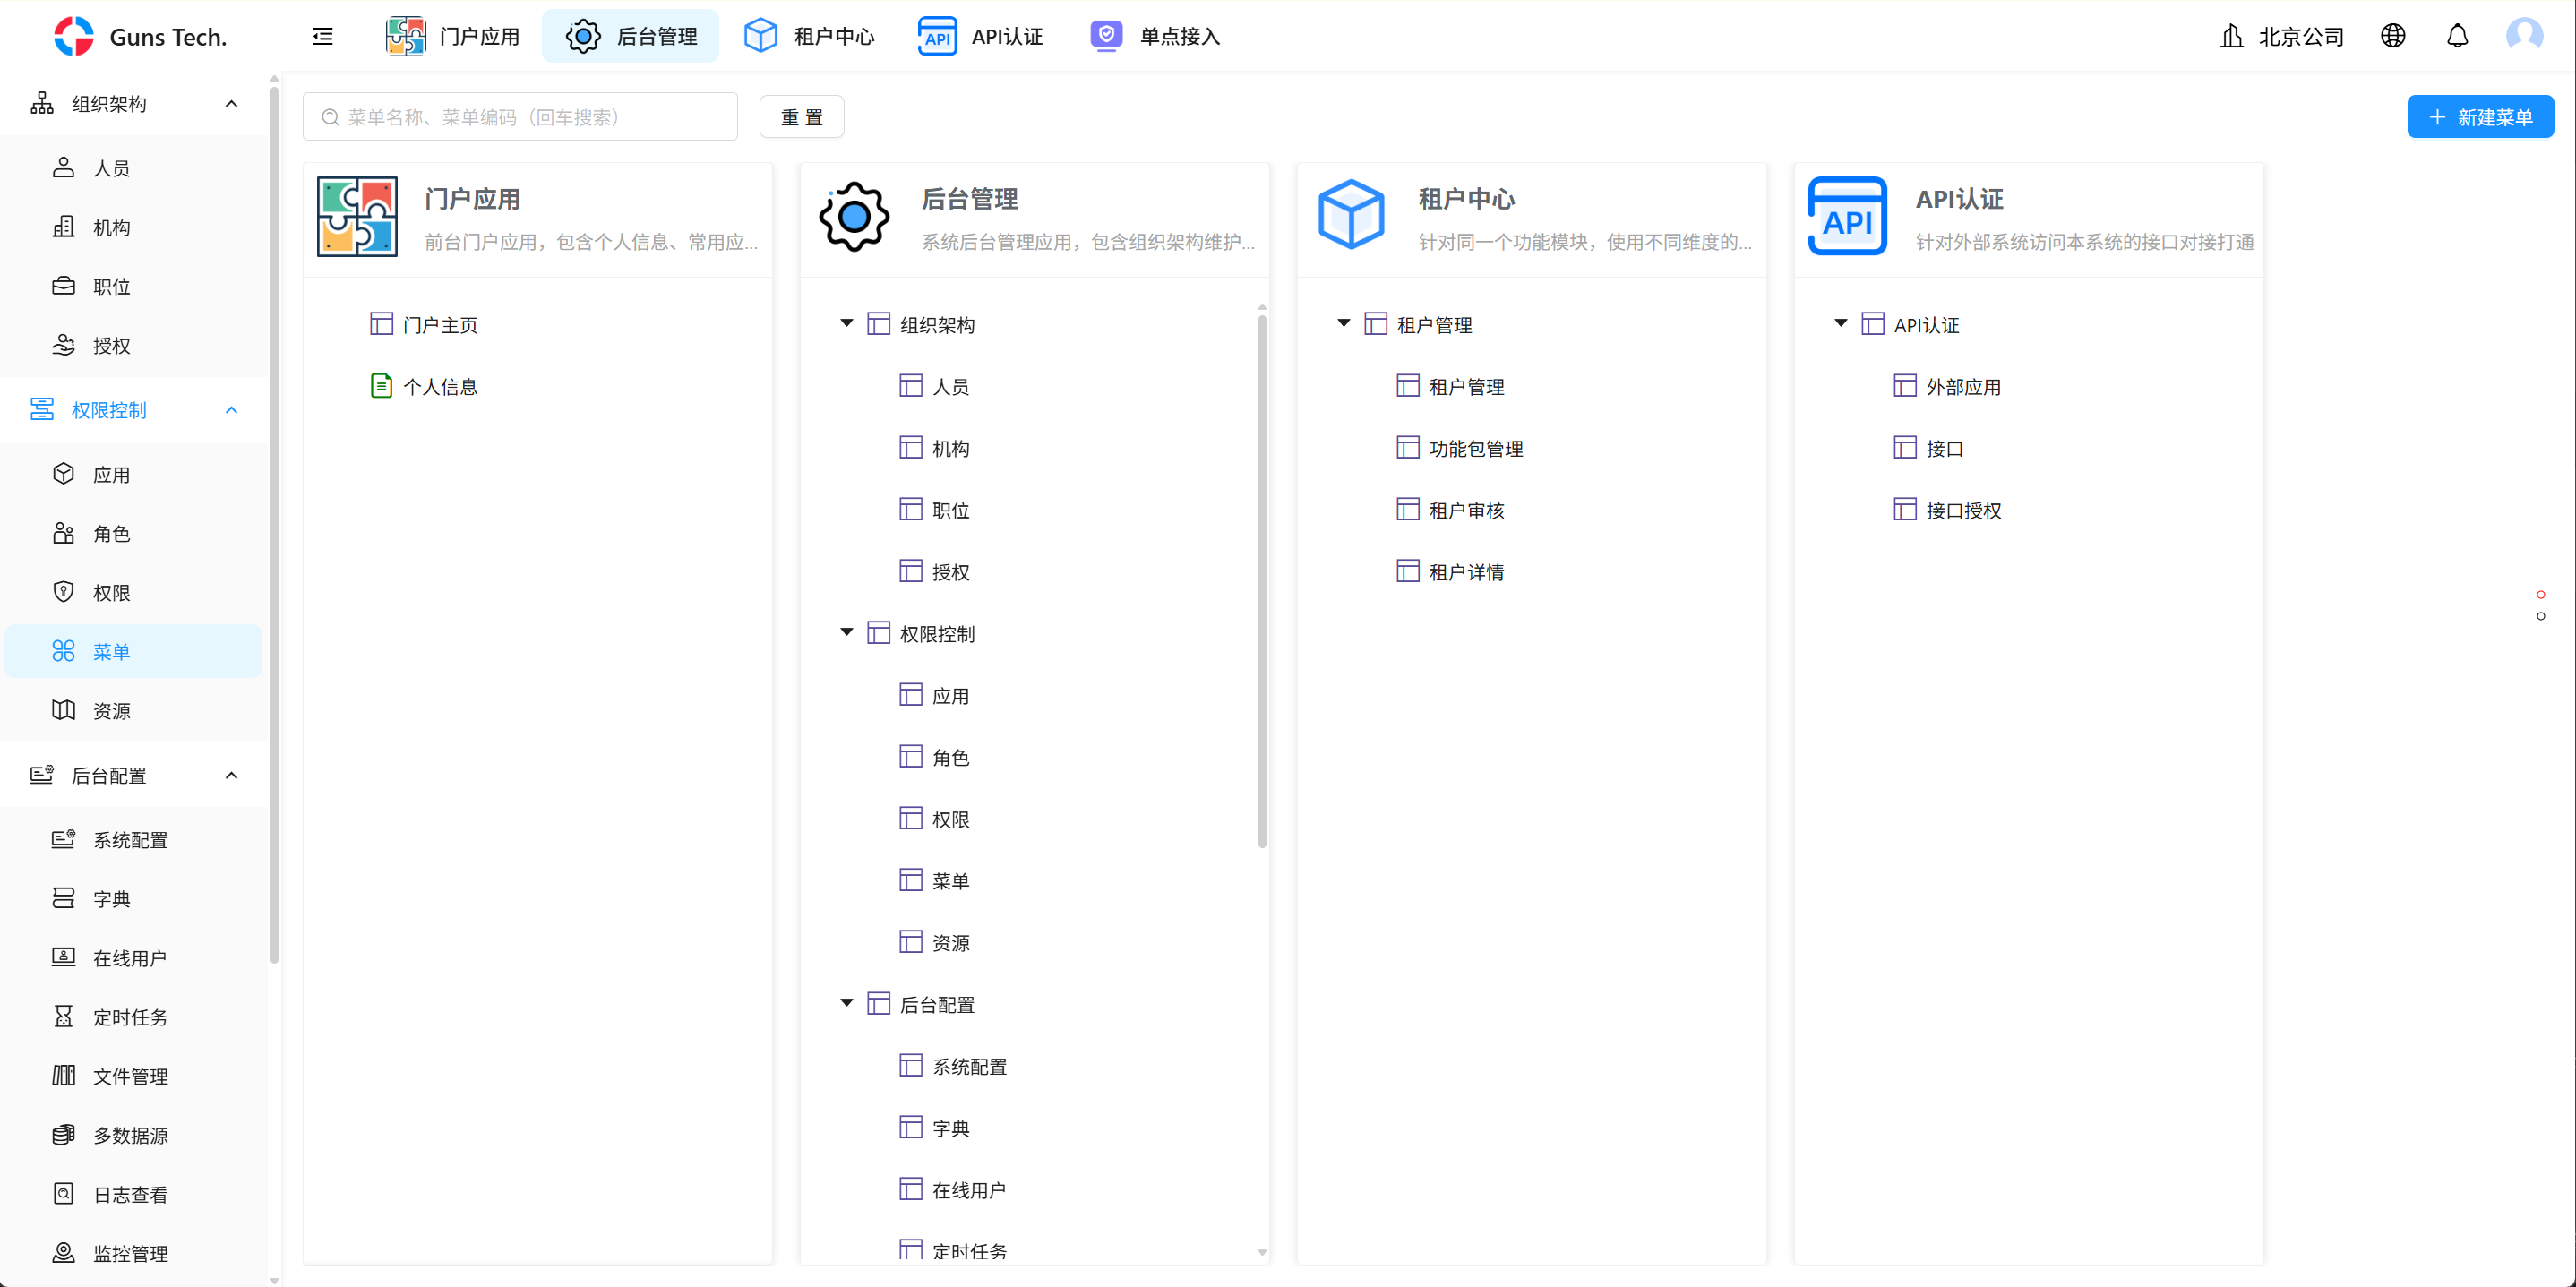Select 功能包管理 tree item
2576x1287 pixels.
point(1476,449)
